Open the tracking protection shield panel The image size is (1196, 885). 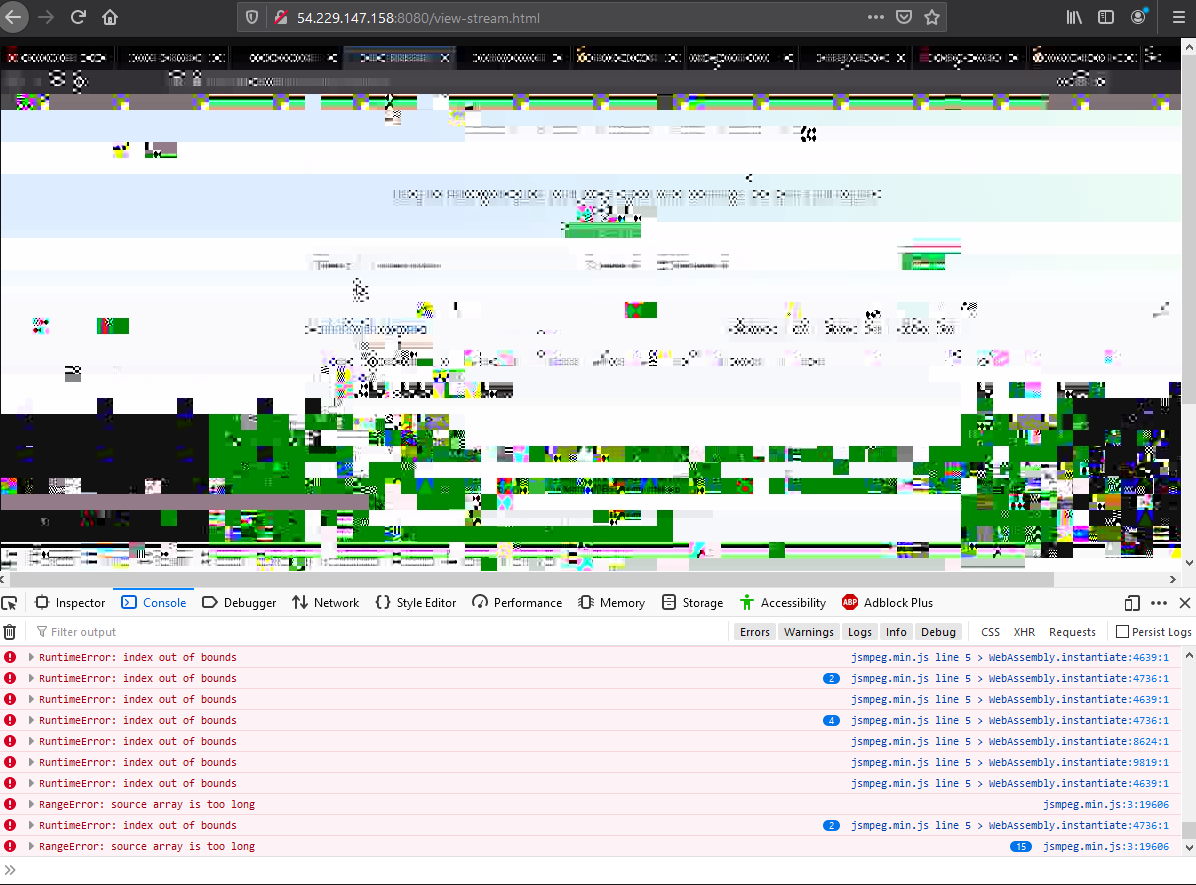251,17
